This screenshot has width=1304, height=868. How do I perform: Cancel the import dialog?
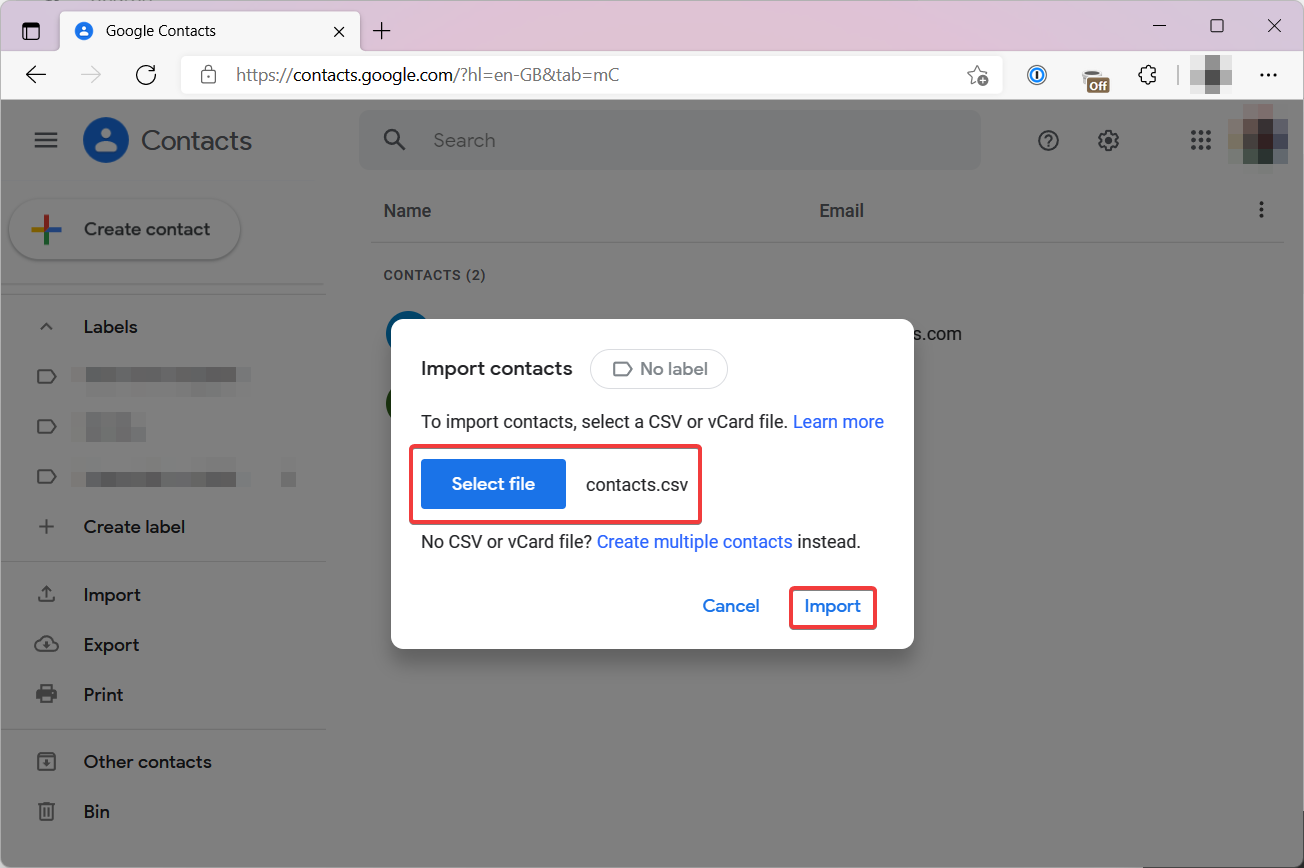(x=731, y=606)
